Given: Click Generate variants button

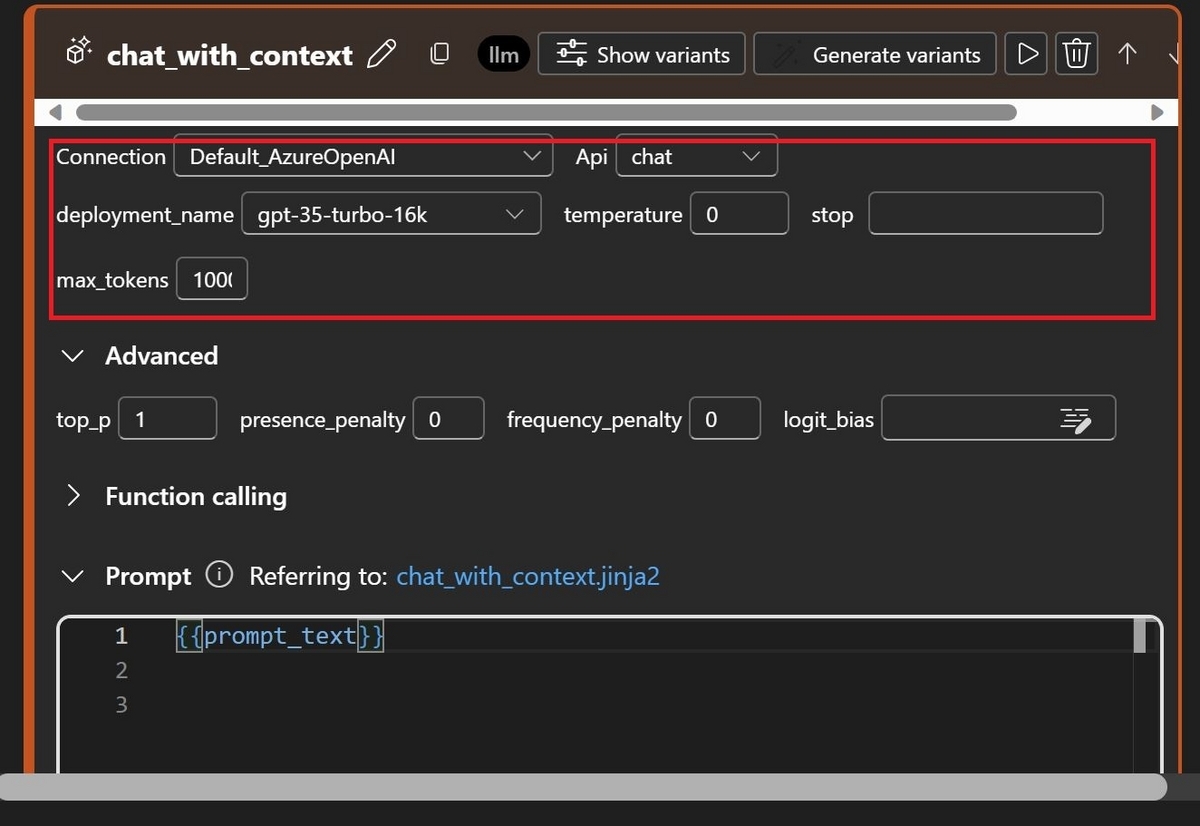Looking at the screenshot, I should [x=875, y=54].
